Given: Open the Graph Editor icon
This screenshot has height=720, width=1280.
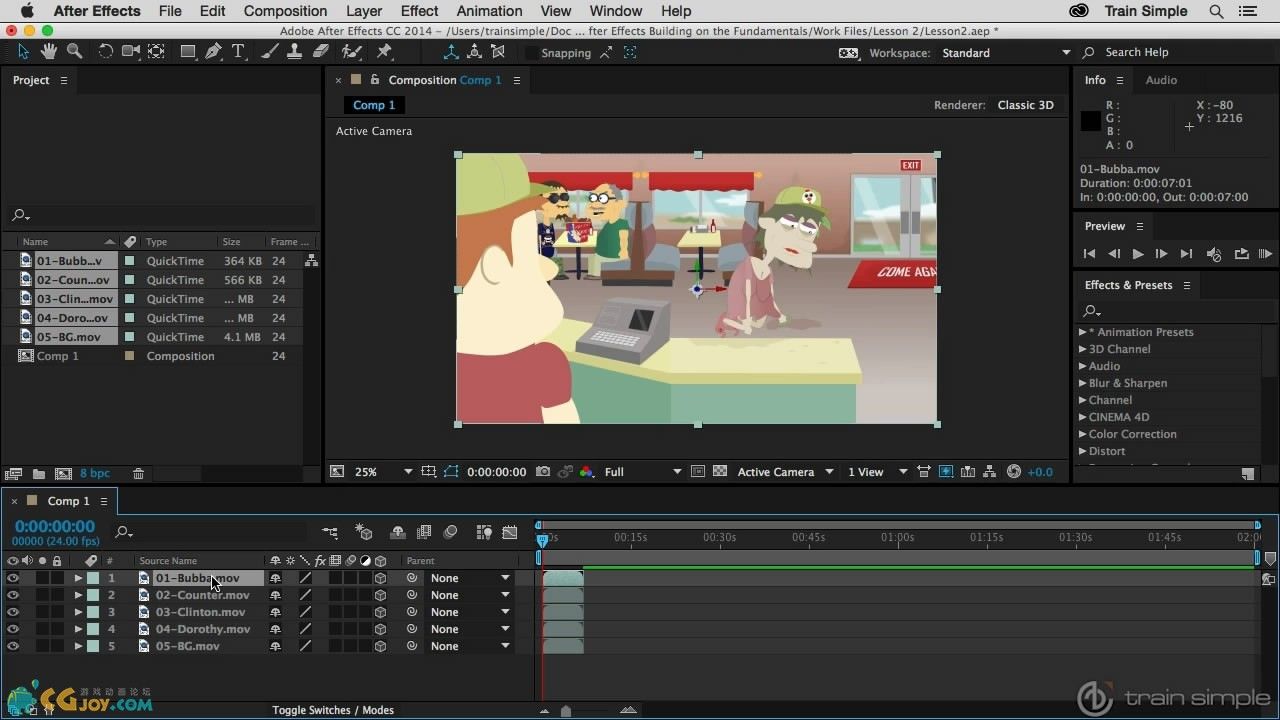Looking at the screenshot, I should coord(510,533).
